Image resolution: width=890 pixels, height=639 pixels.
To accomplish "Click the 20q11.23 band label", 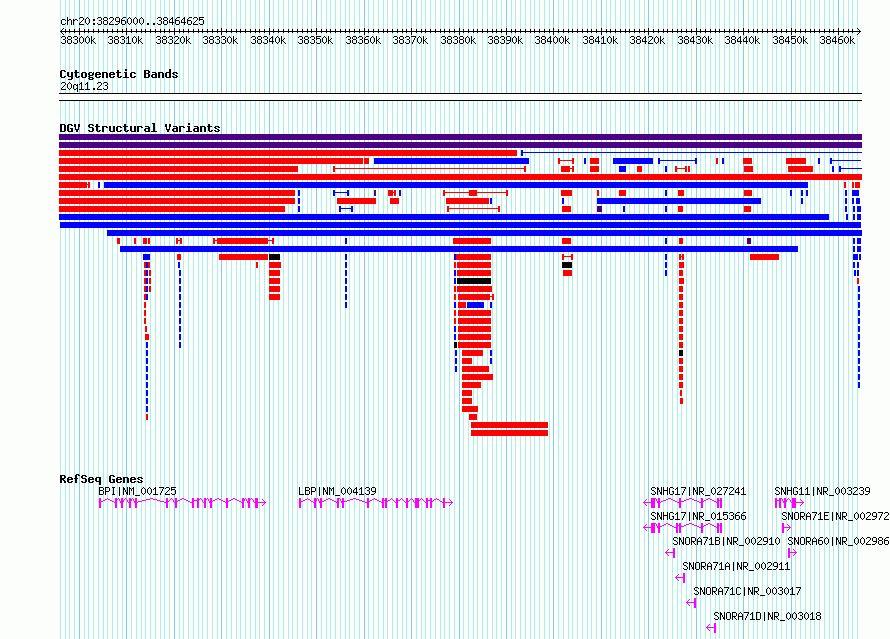I will pos(84,86).
